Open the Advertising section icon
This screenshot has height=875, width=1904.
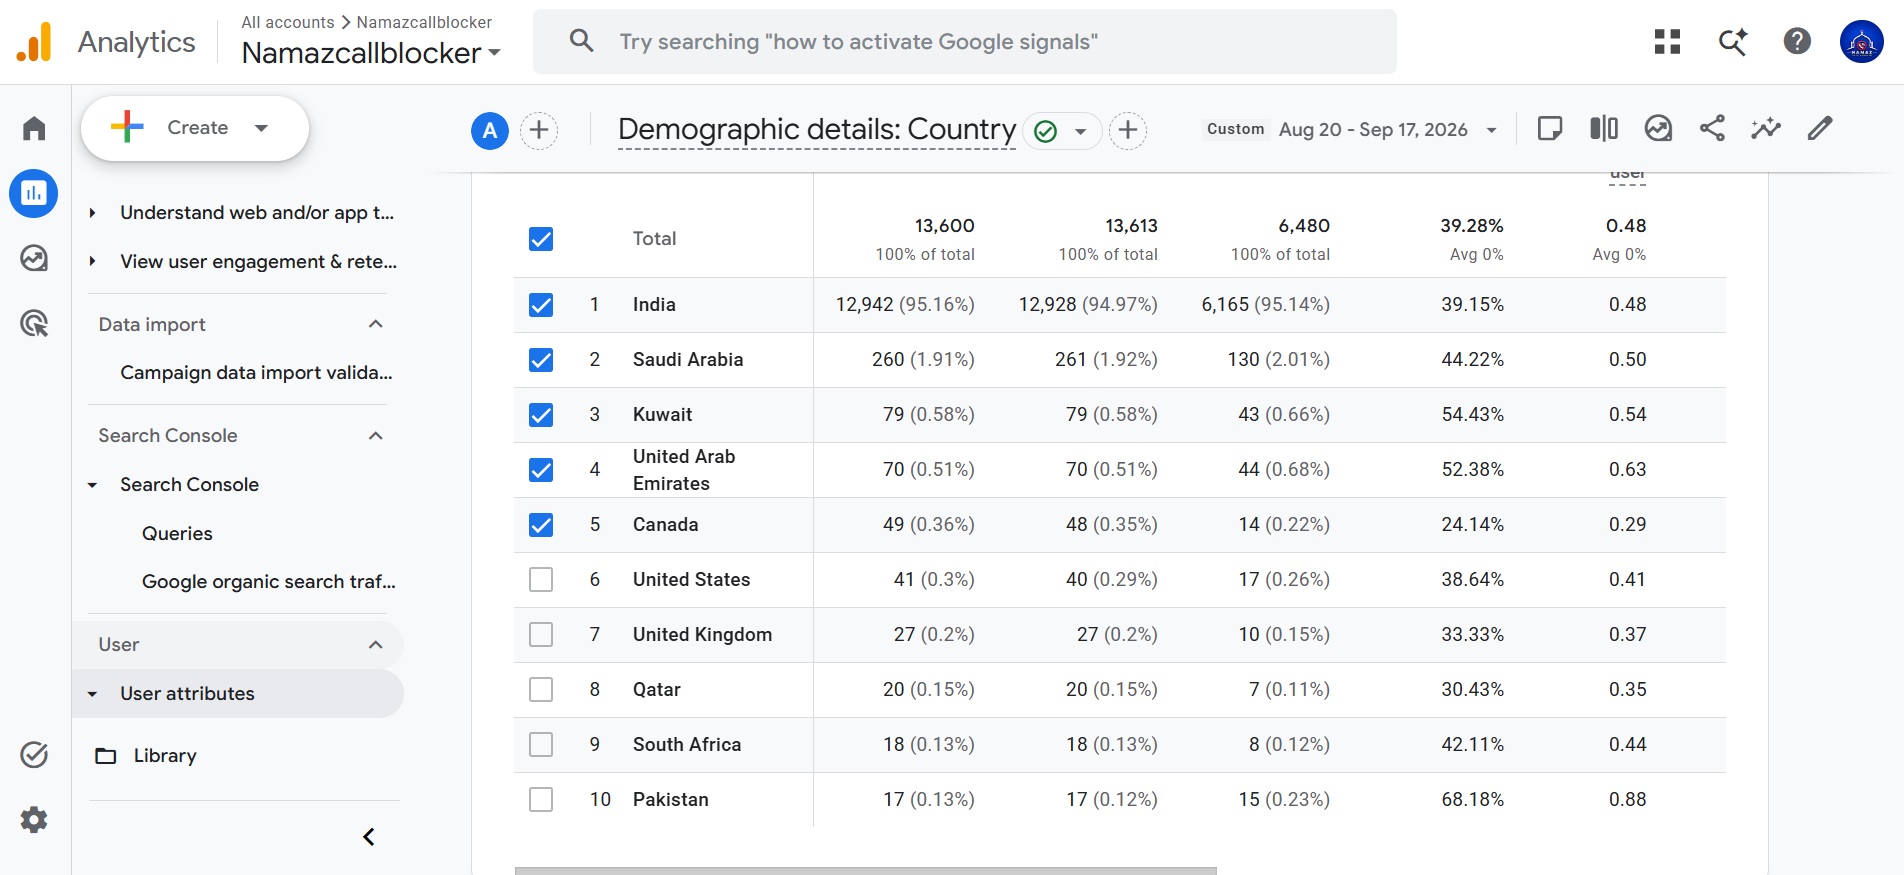[x=34, y=323]
